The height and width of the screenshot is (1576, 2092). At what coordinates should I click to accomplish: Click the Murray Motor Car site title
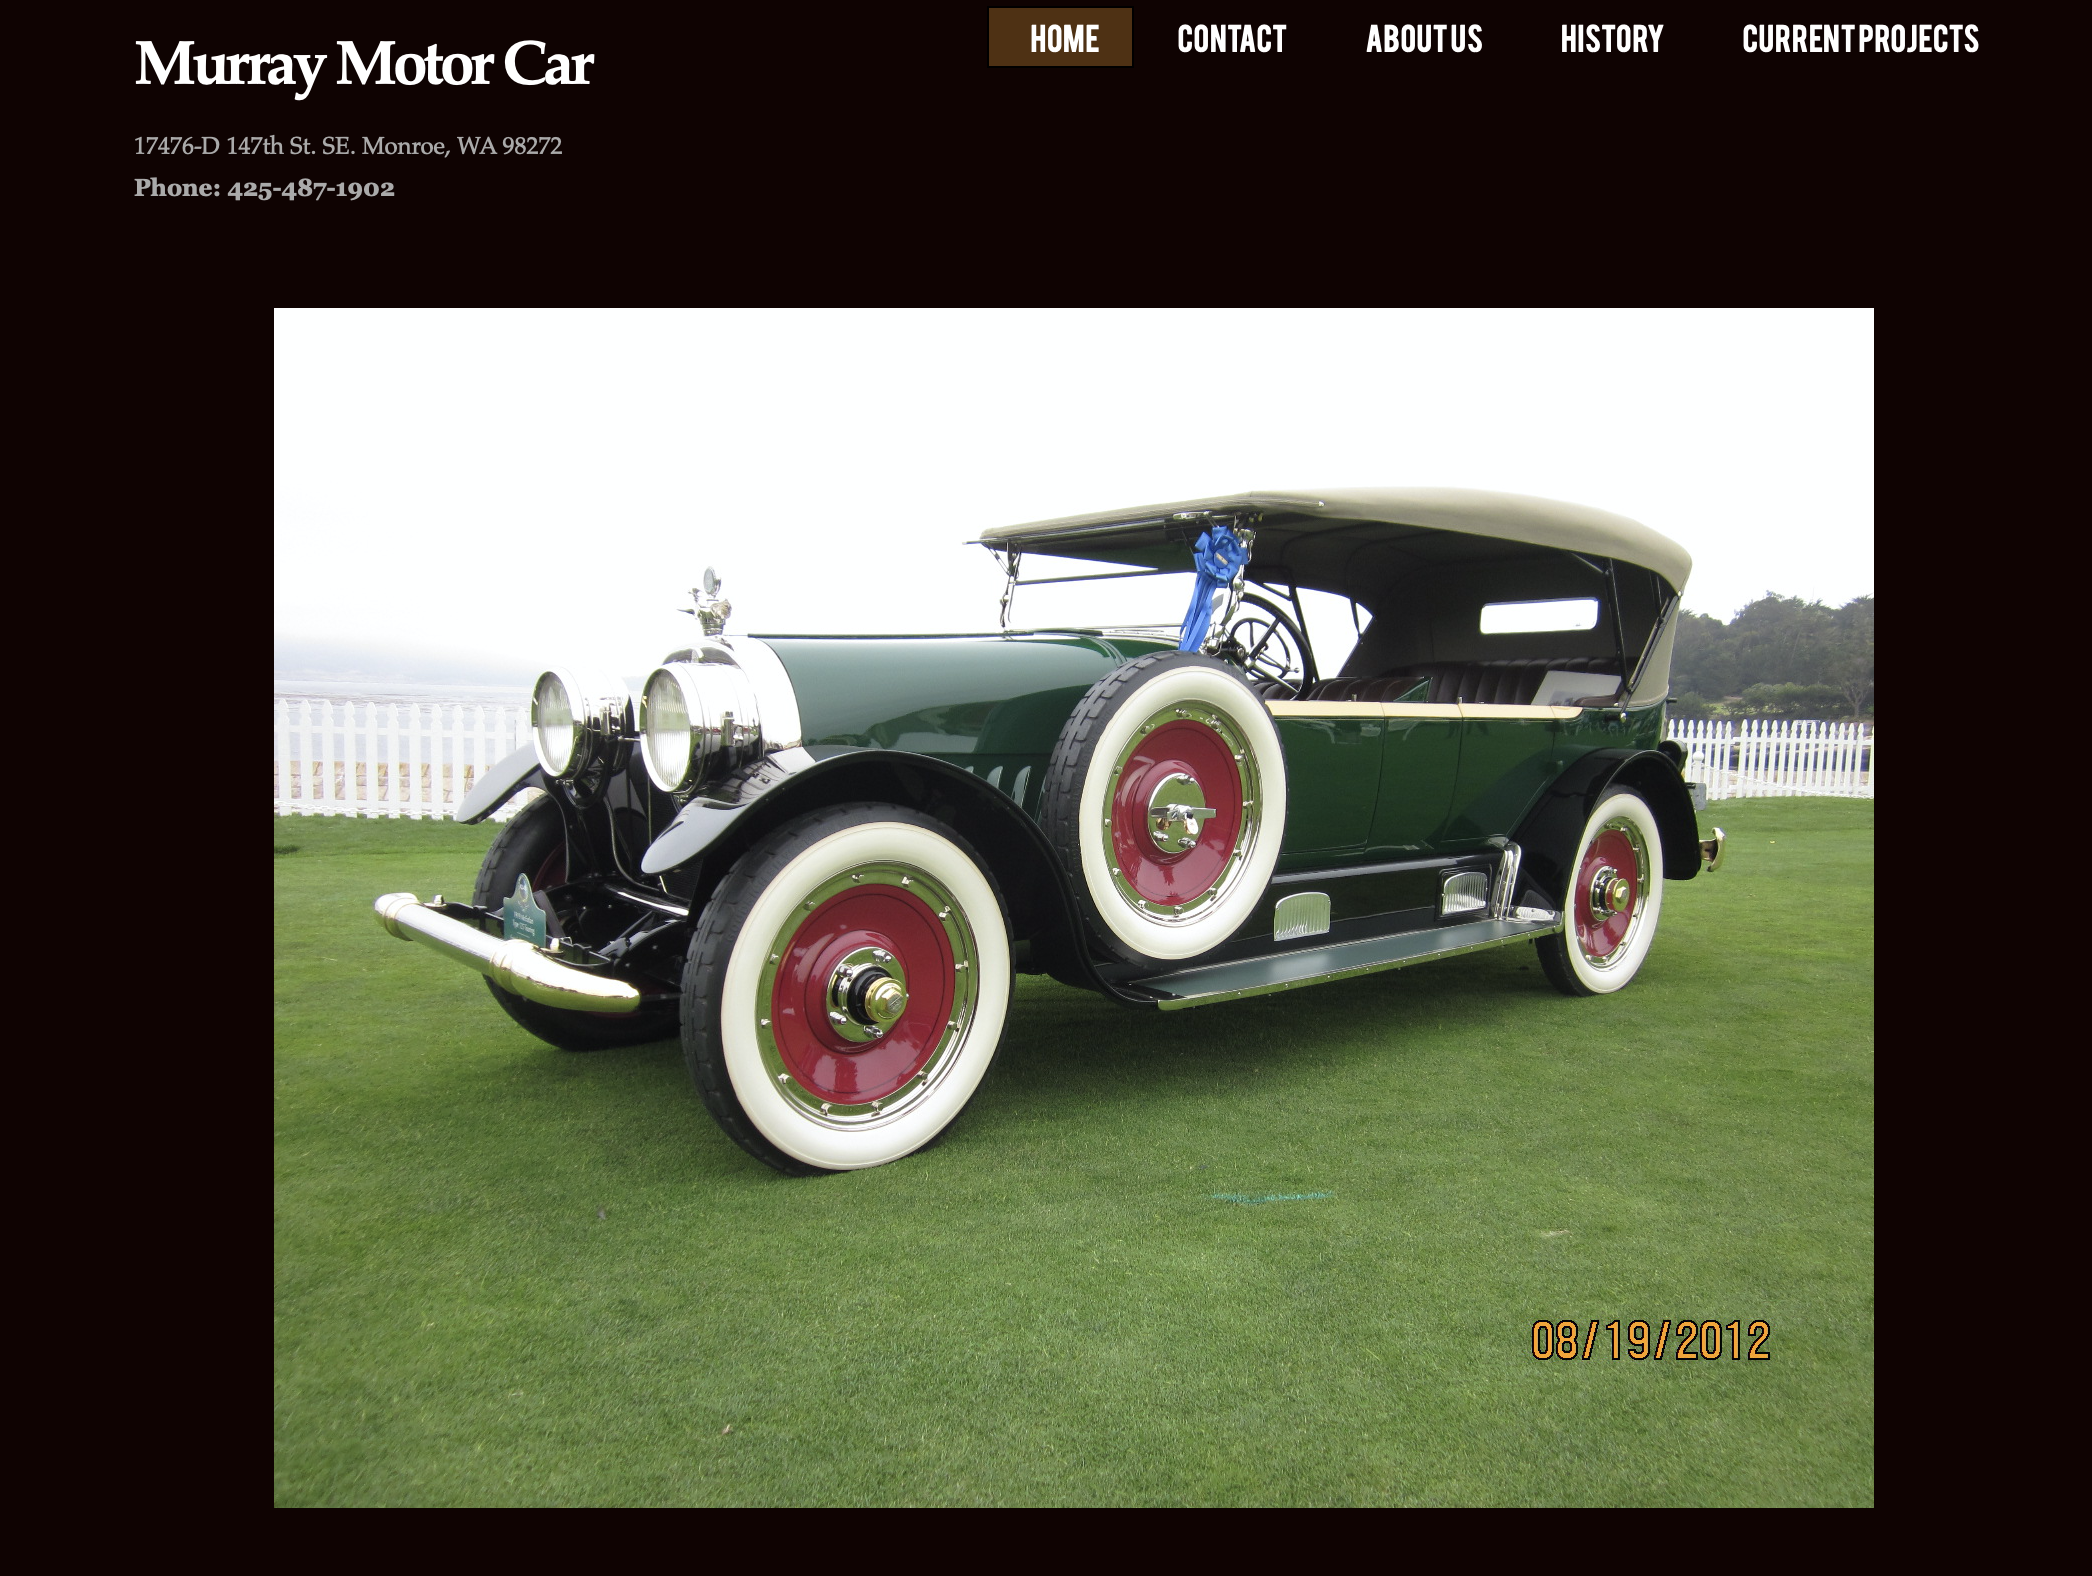pos(364,65)
